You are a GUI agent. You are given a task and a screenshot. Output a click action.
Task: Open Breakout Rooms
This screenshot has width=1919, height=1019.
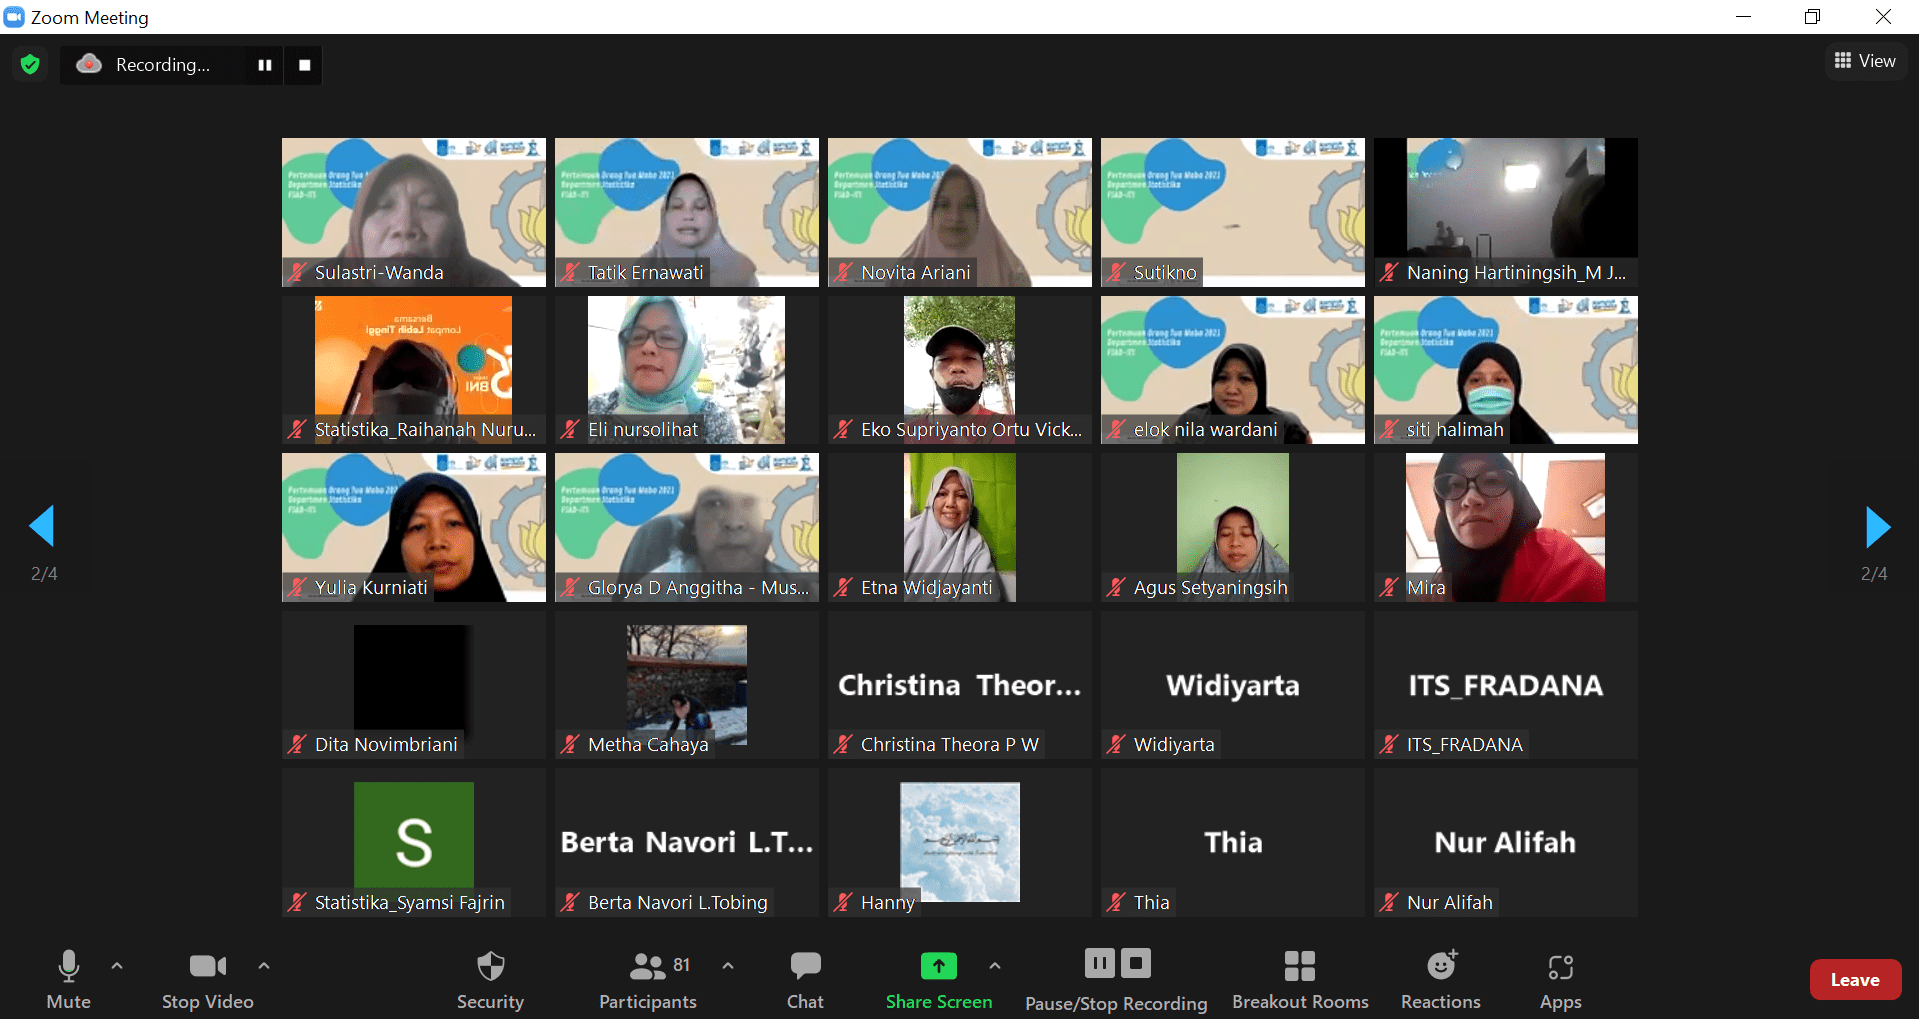[1299, 979]
